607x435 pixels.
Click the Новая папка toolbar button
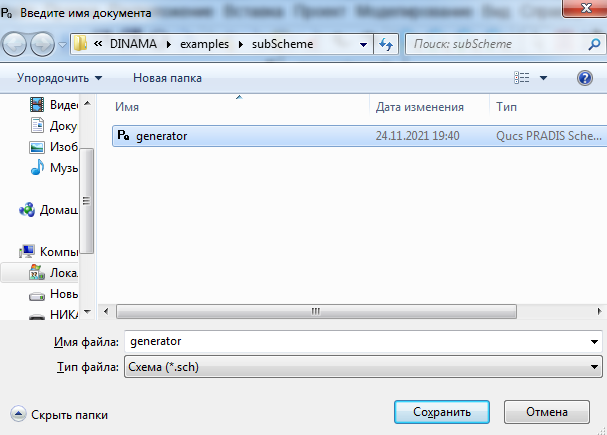[167, 78]
